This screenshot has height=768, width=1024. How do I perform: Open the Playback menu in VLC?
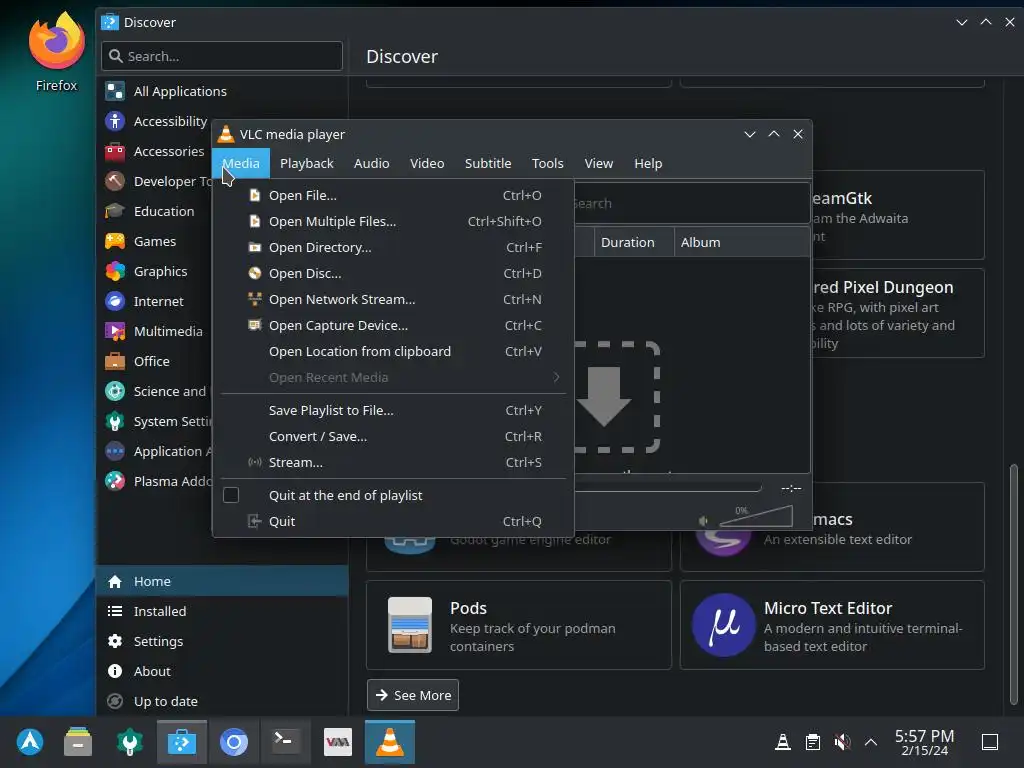(306, 163)
